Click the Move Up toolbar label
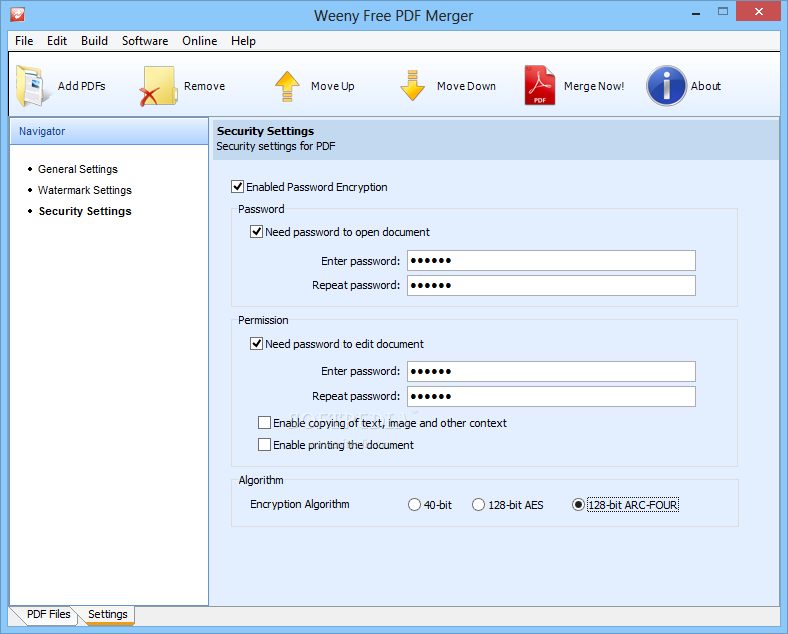The width and height of the screenshot is (788, 634). (x=333, y=86)
